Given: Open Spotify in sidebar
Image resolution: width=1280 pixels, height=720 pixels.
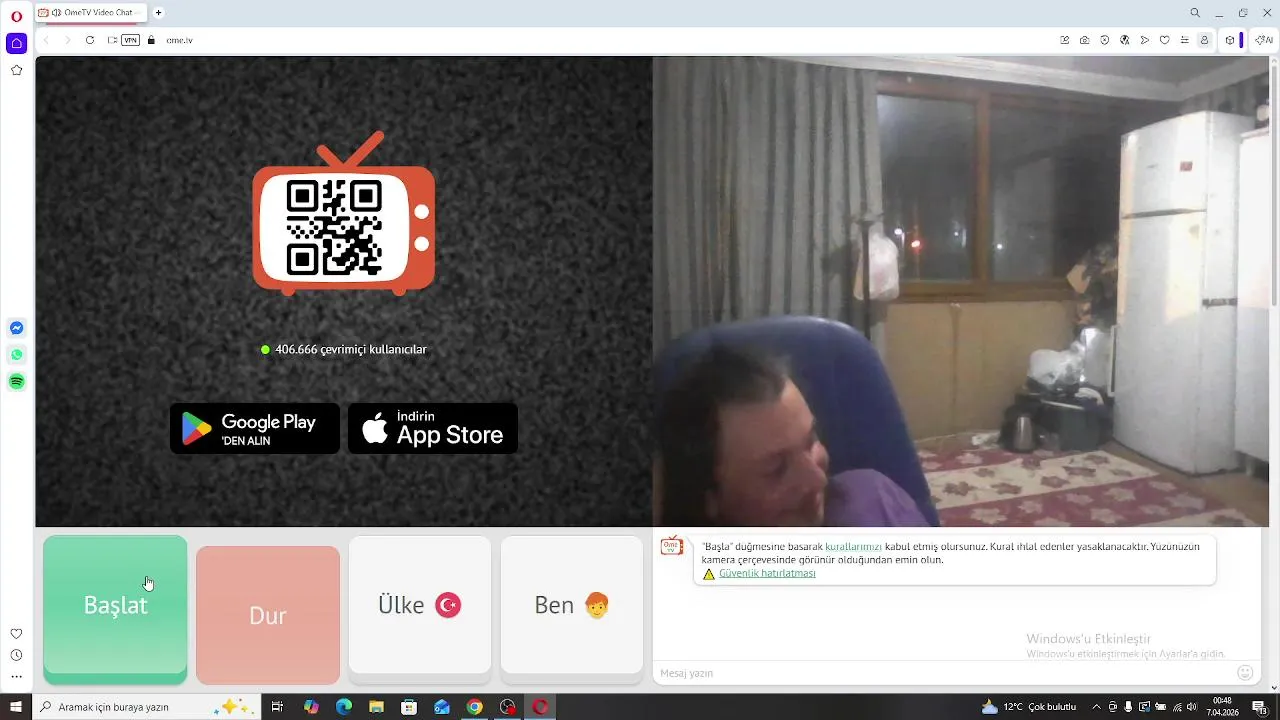Looking at the screenshot, I should click(x=16, y=382).
